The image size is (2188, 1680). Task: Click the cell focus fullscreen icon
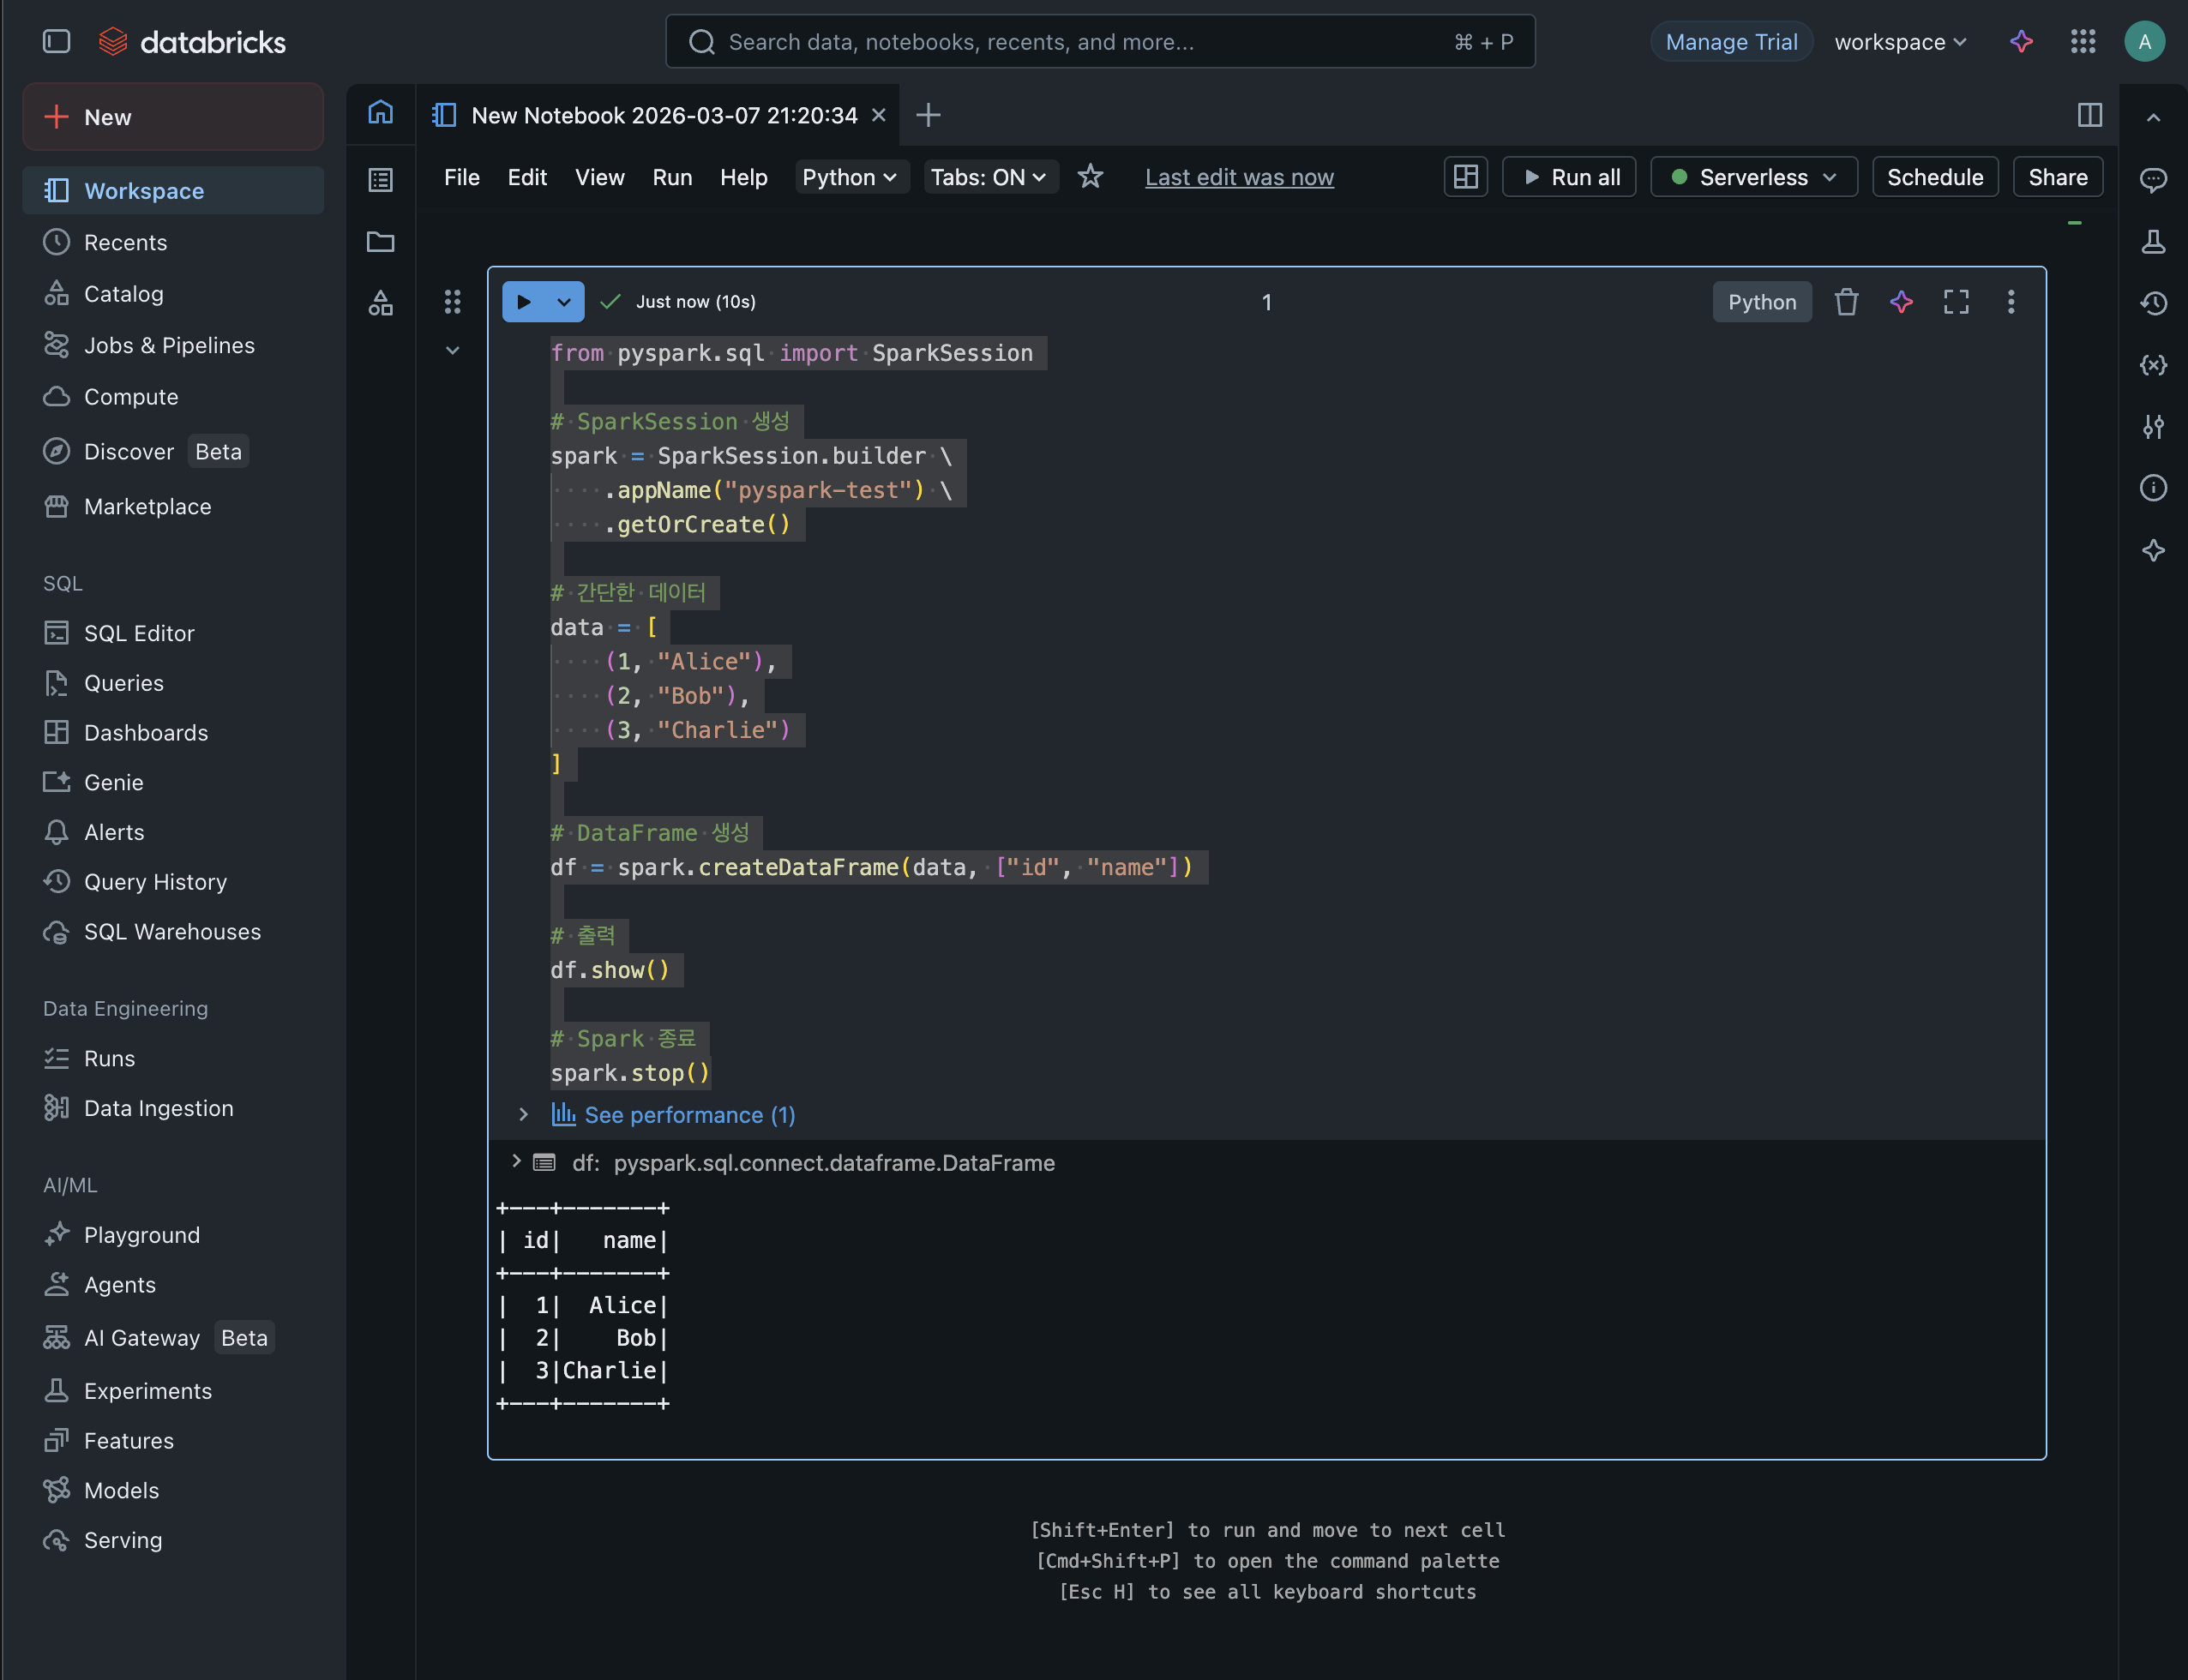point(1956,302)
